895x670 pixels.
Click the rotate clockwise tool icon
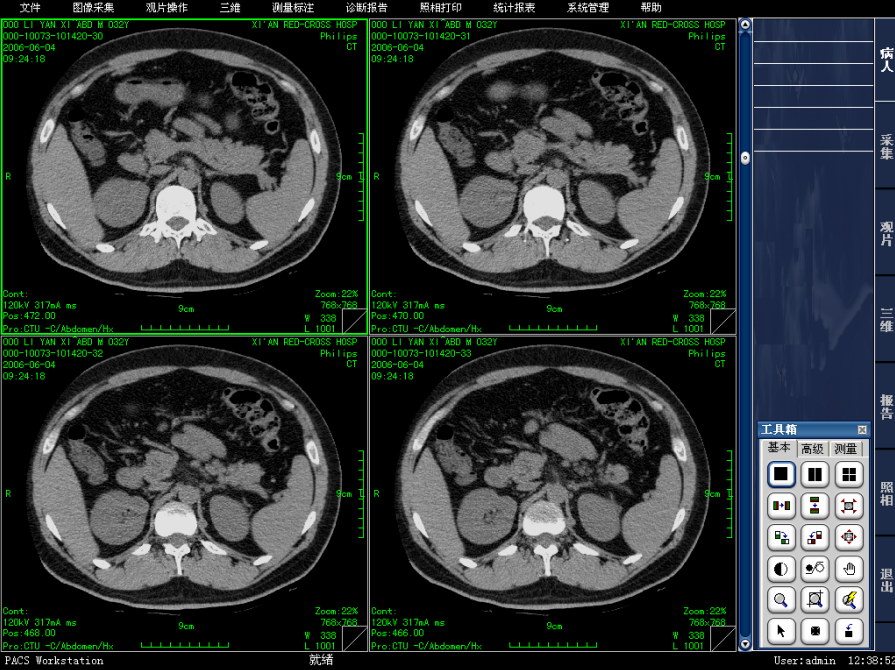[781, 537]
